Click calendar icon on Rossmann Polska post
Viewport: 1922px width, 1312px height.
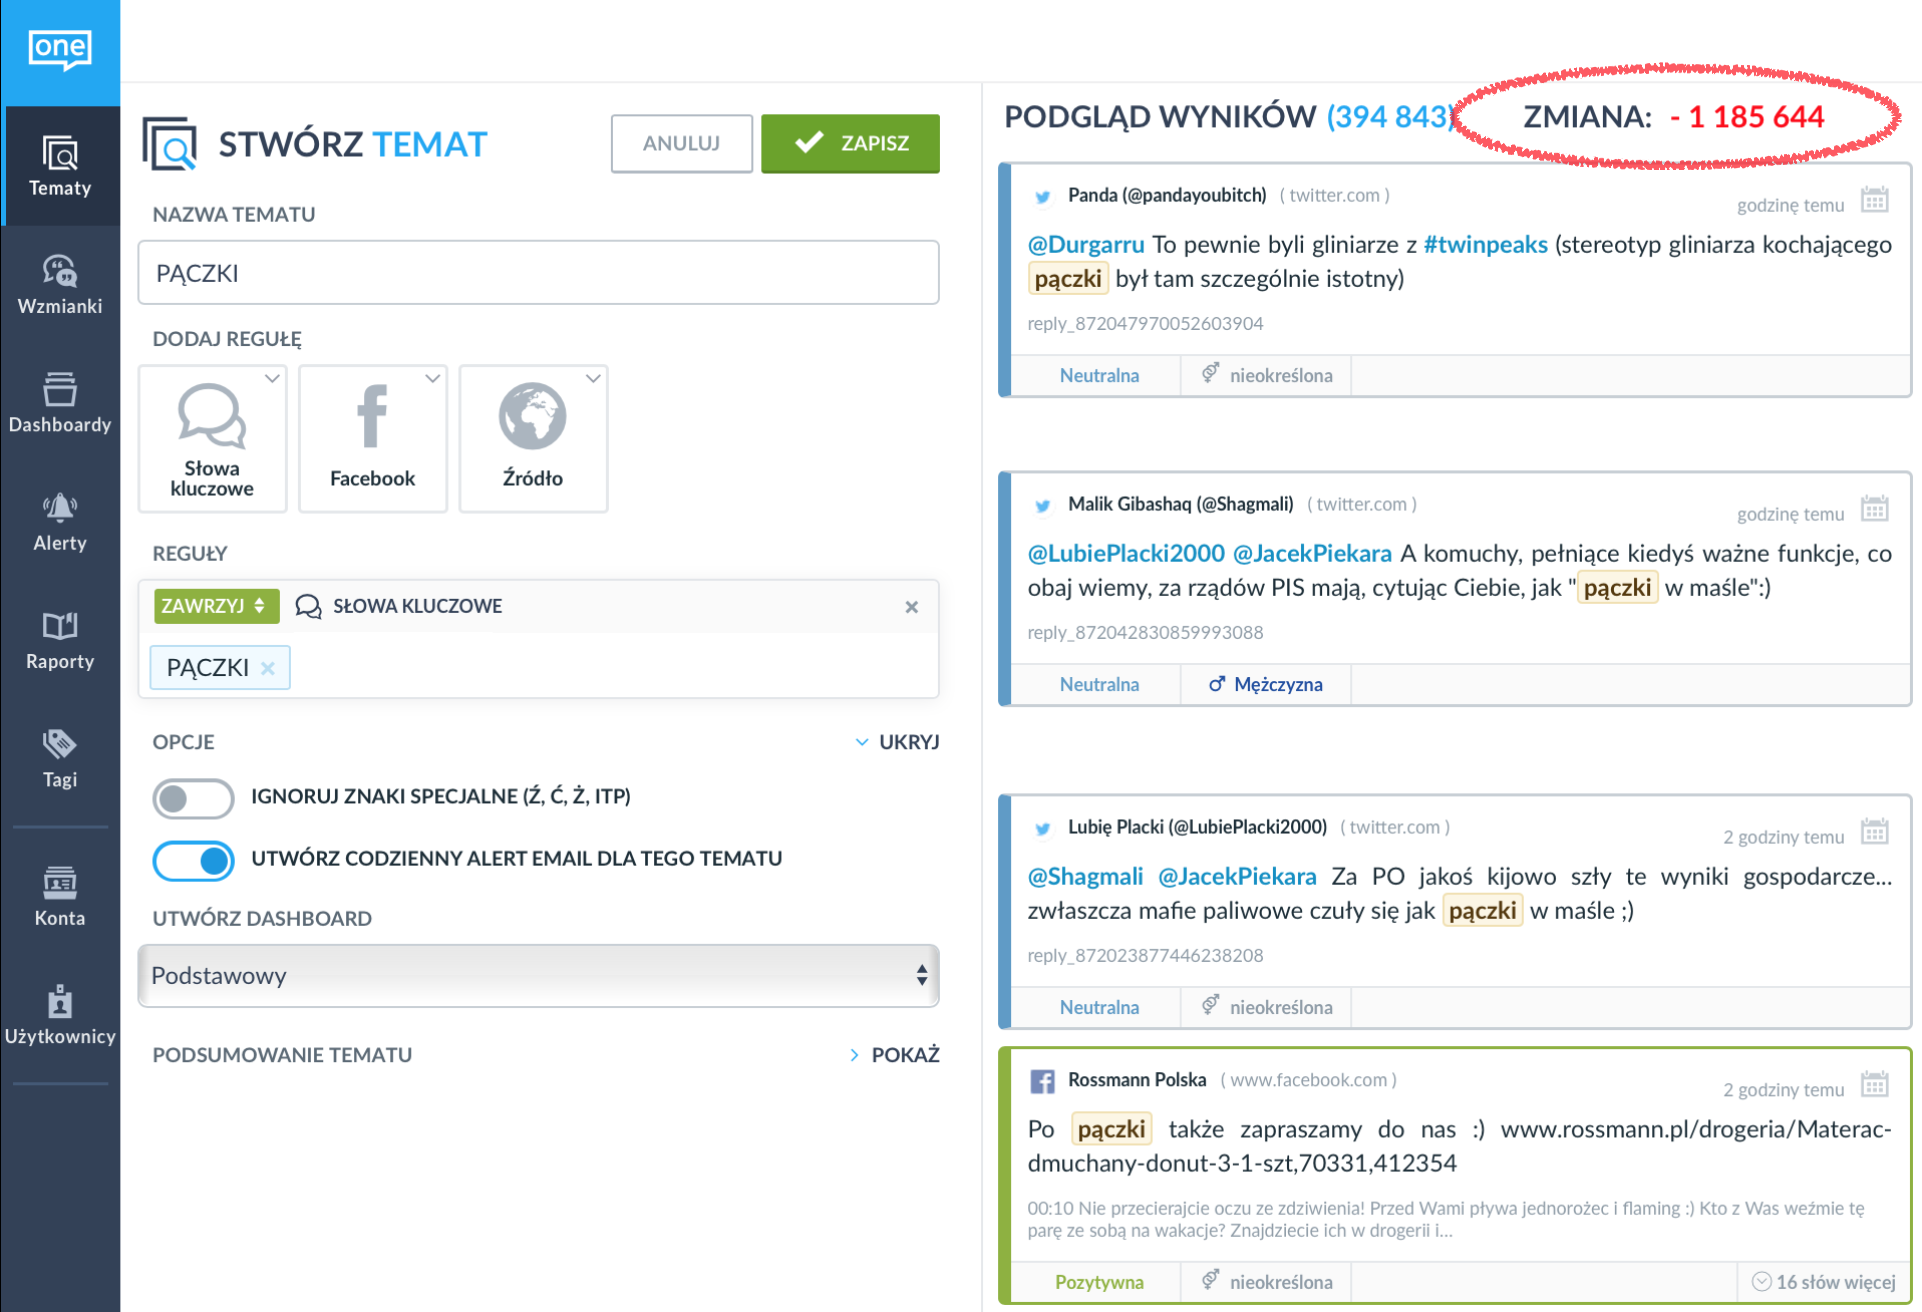coord(1874,1084)
